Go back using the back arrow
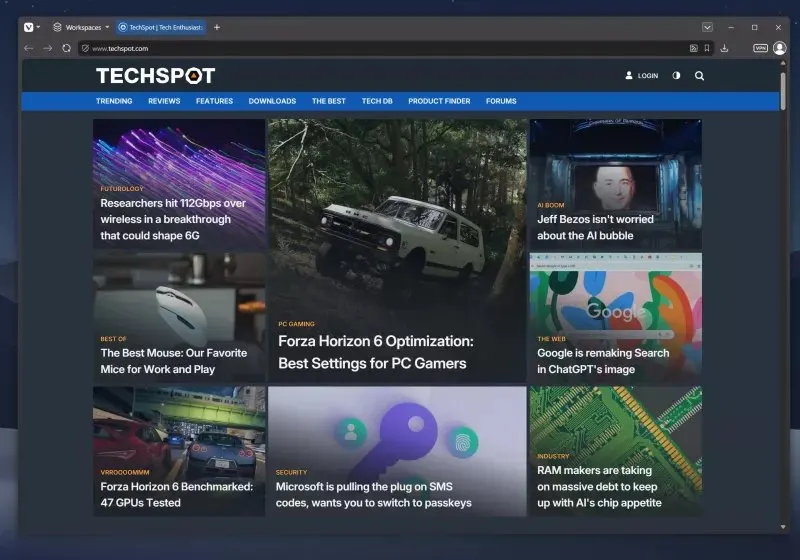 [x=29, y=48]
